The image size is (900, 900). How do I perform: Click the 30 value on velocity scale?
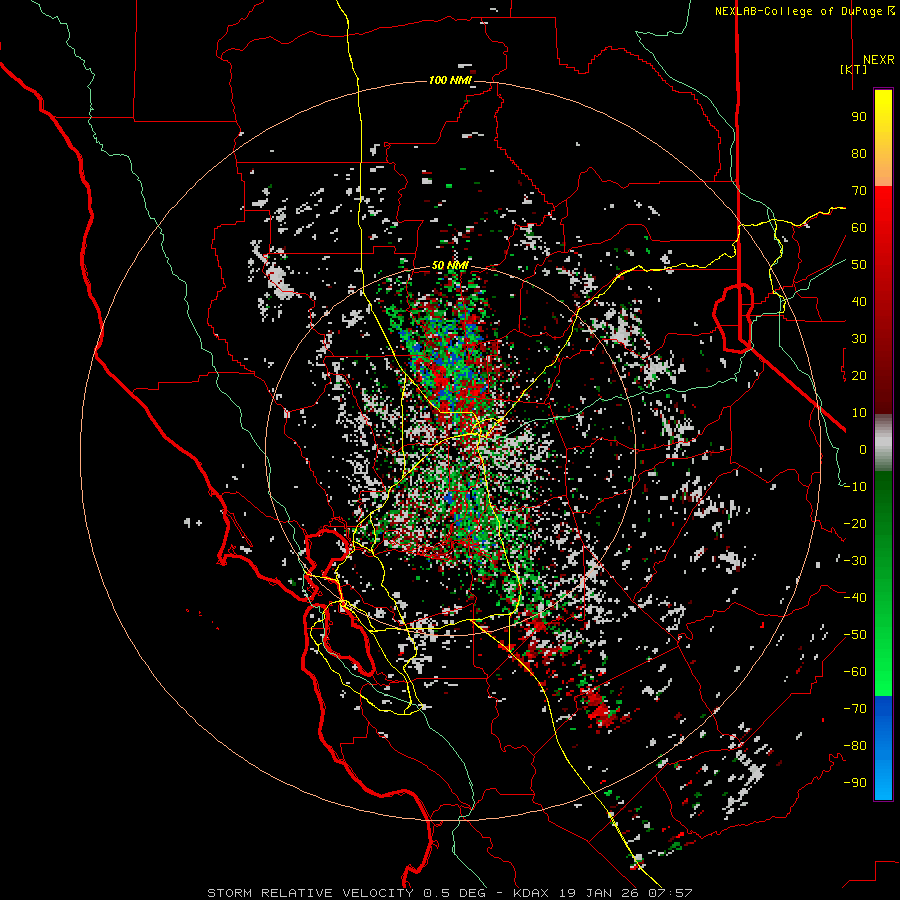pos(859,339)
